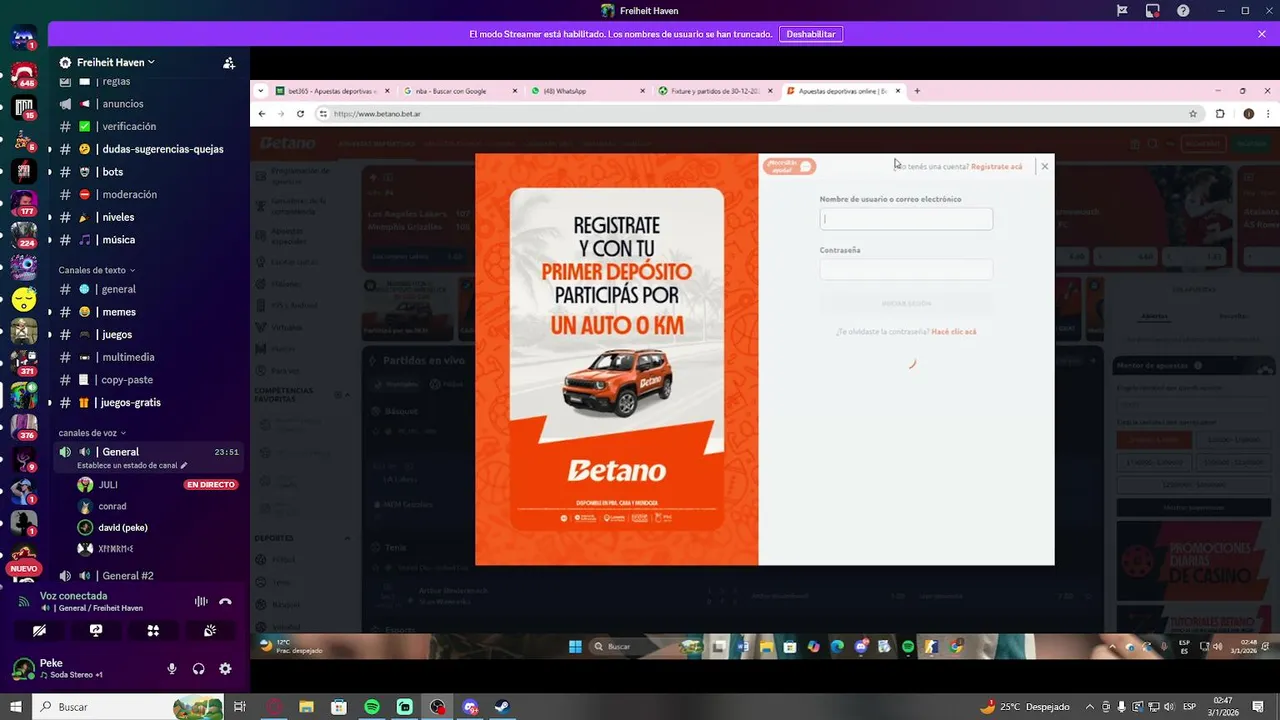Open Discord inbox icon in title bar
Viewport: 1280px width, 720px height.
coord(1153,11)
